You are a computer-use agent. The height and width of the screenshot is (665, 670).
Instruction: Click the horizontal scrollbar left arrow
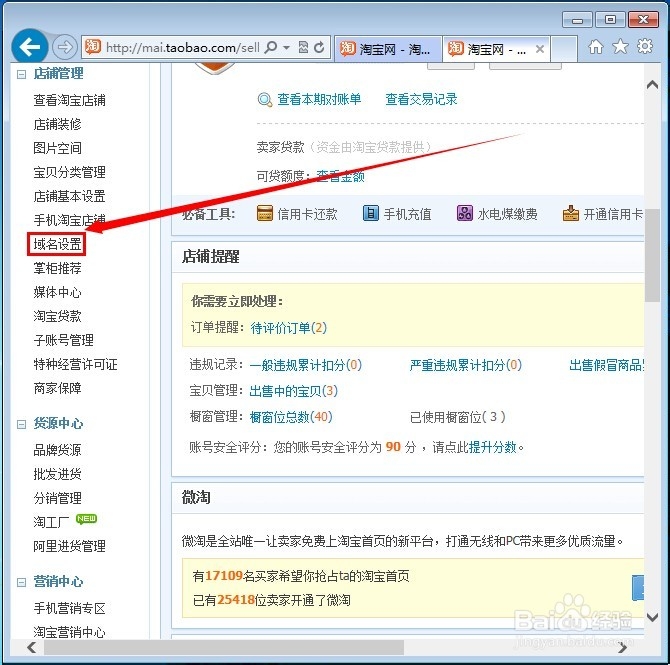point(32,647)
